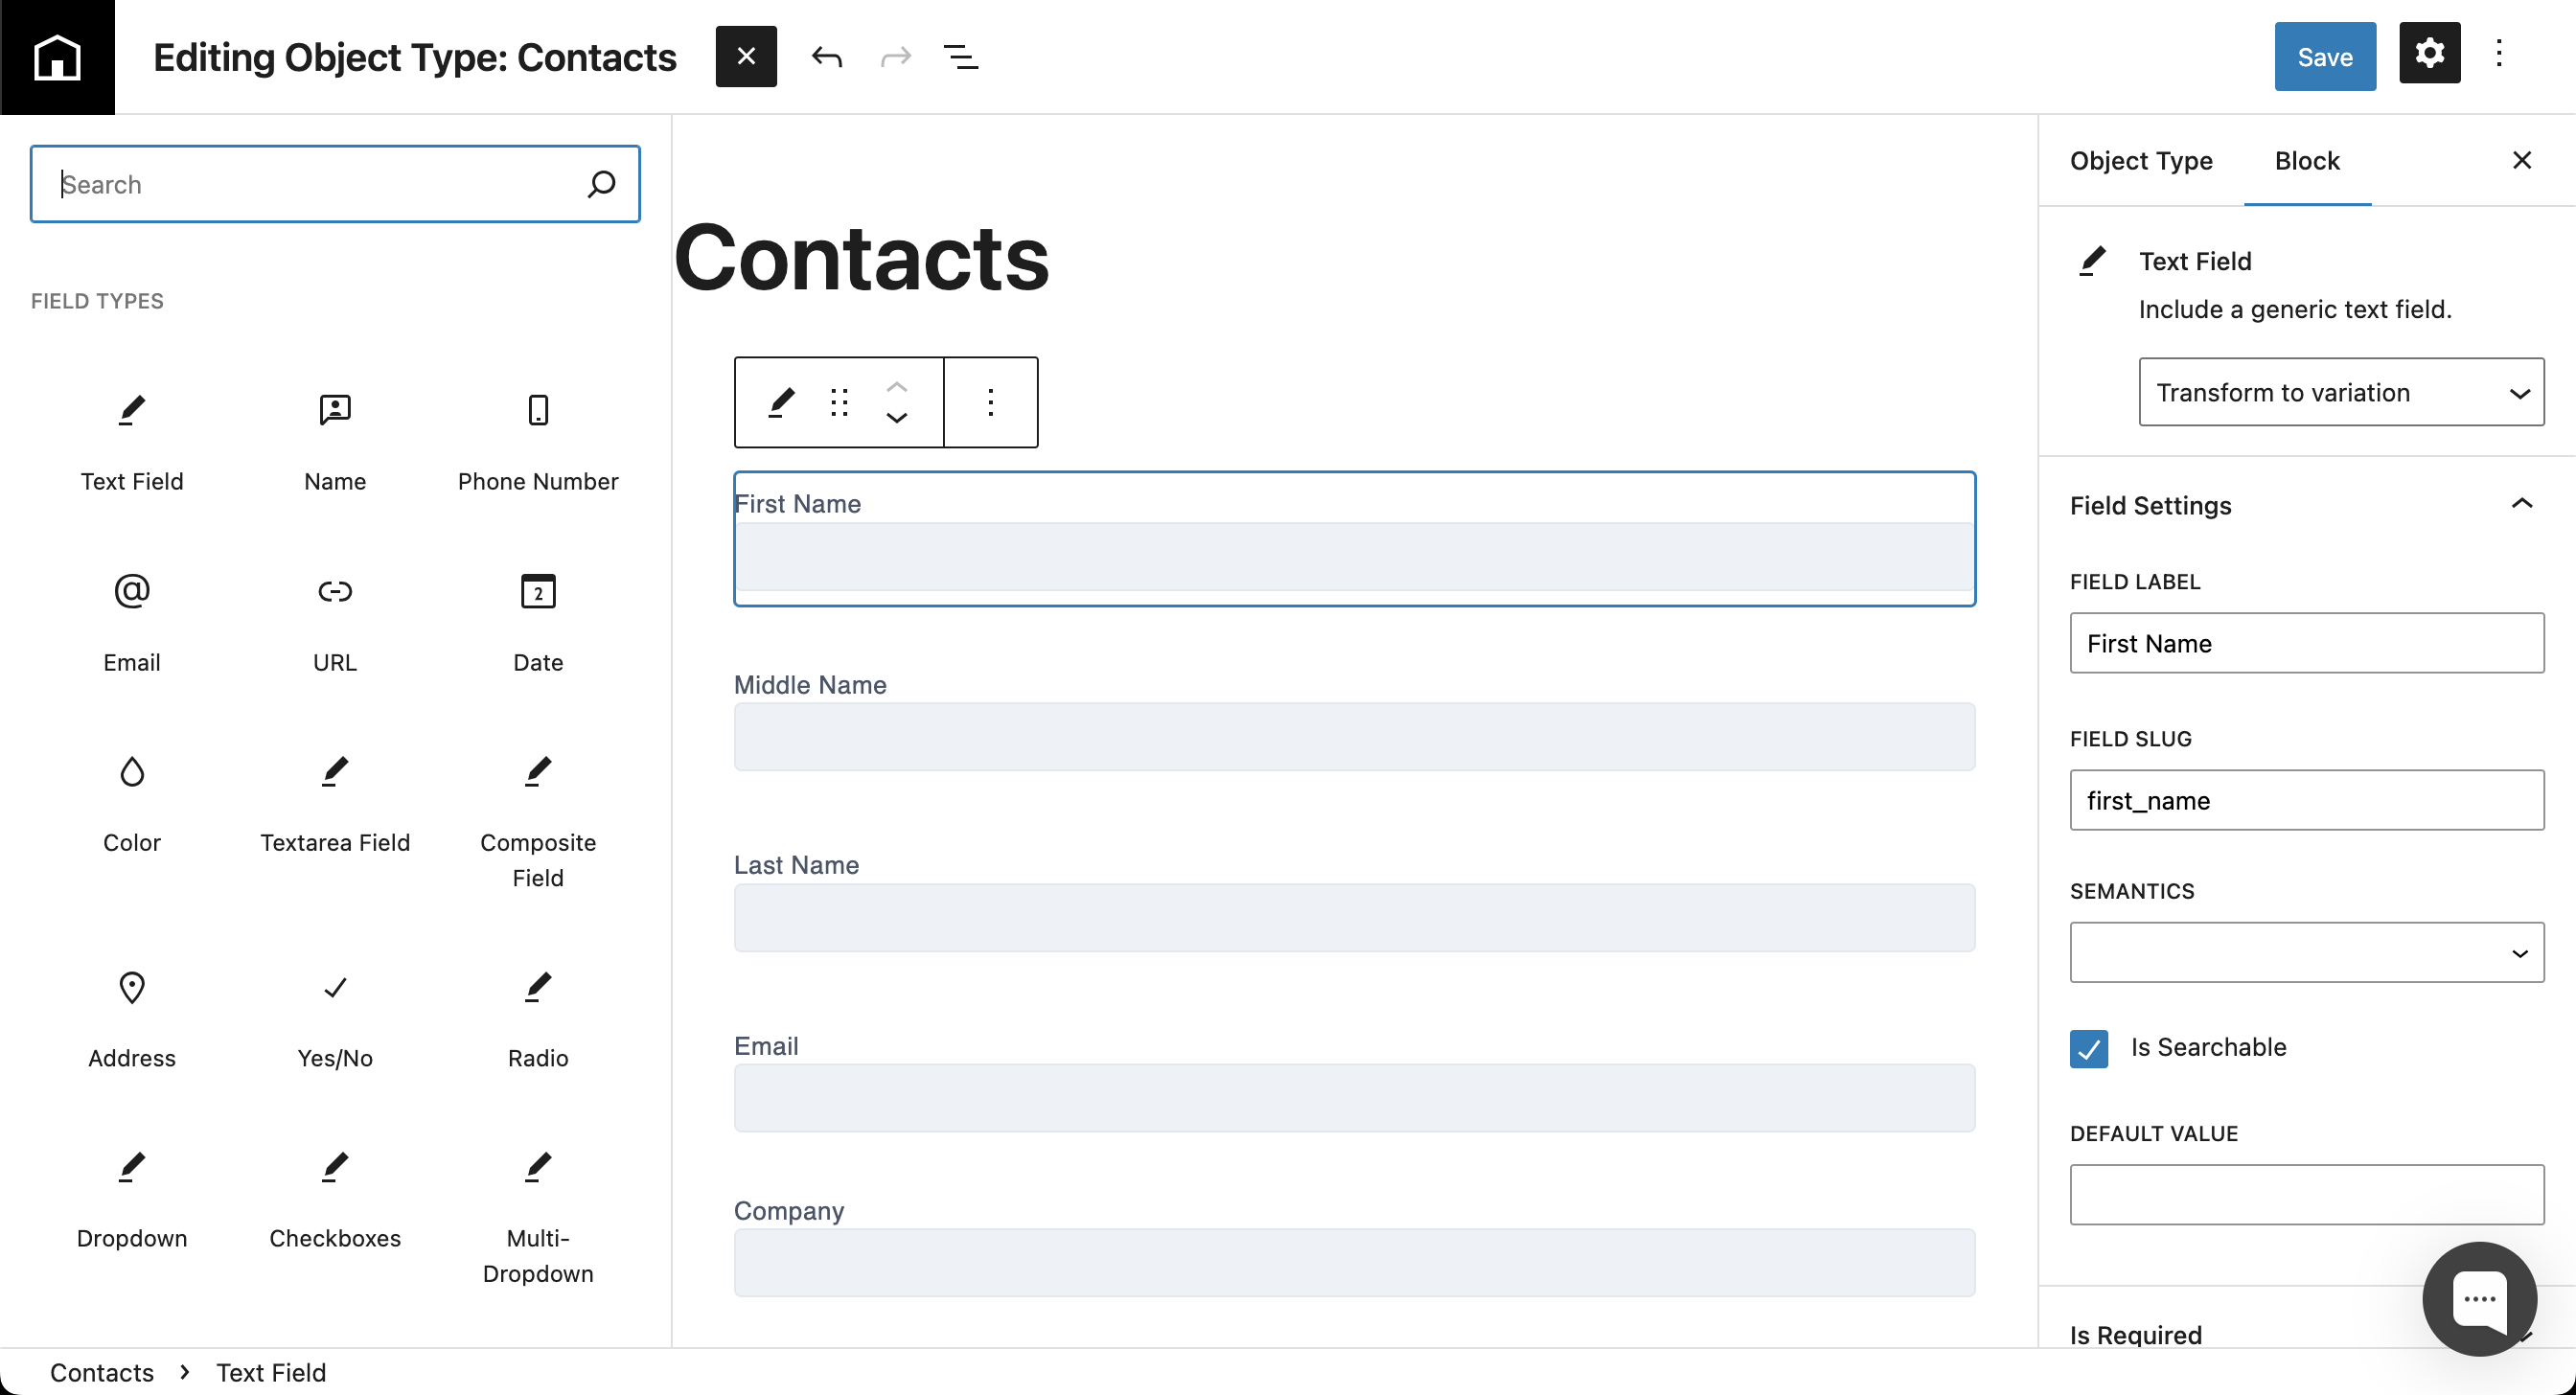Insert the Address field type

point(132,1017)
